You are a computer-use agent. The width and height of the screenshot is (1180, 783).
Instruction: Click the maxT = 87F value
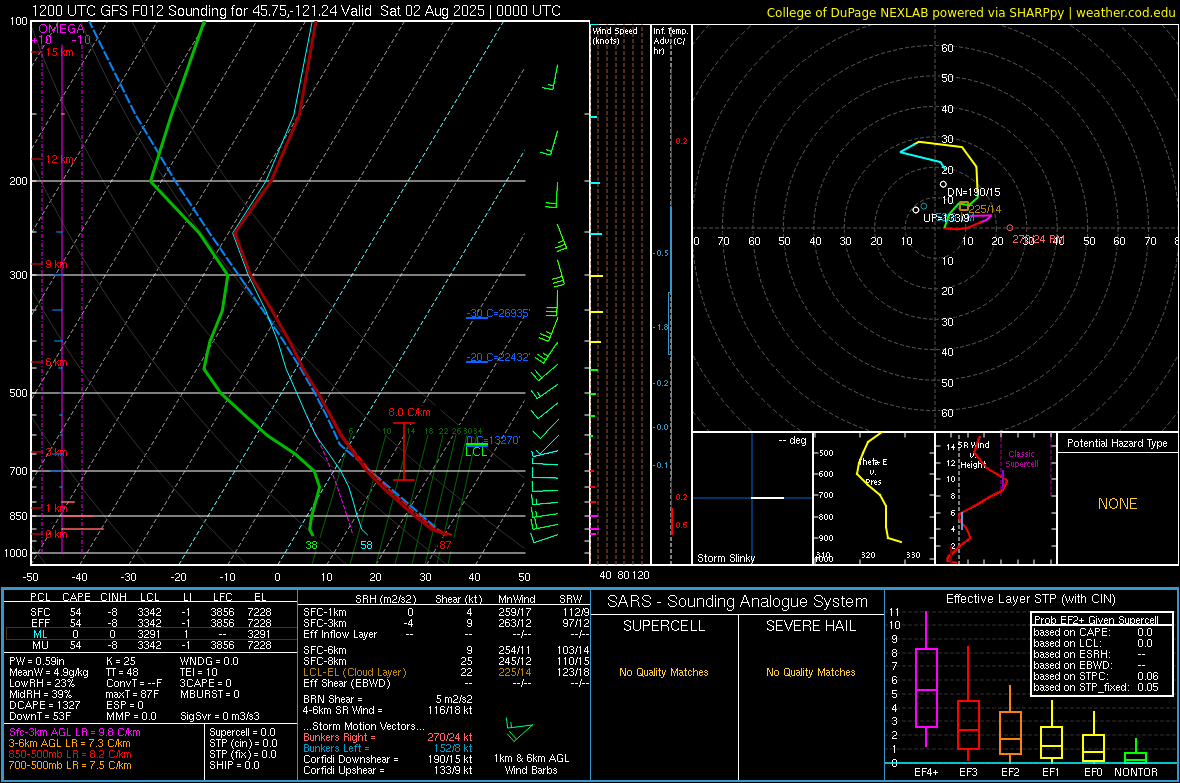(132, 694)
